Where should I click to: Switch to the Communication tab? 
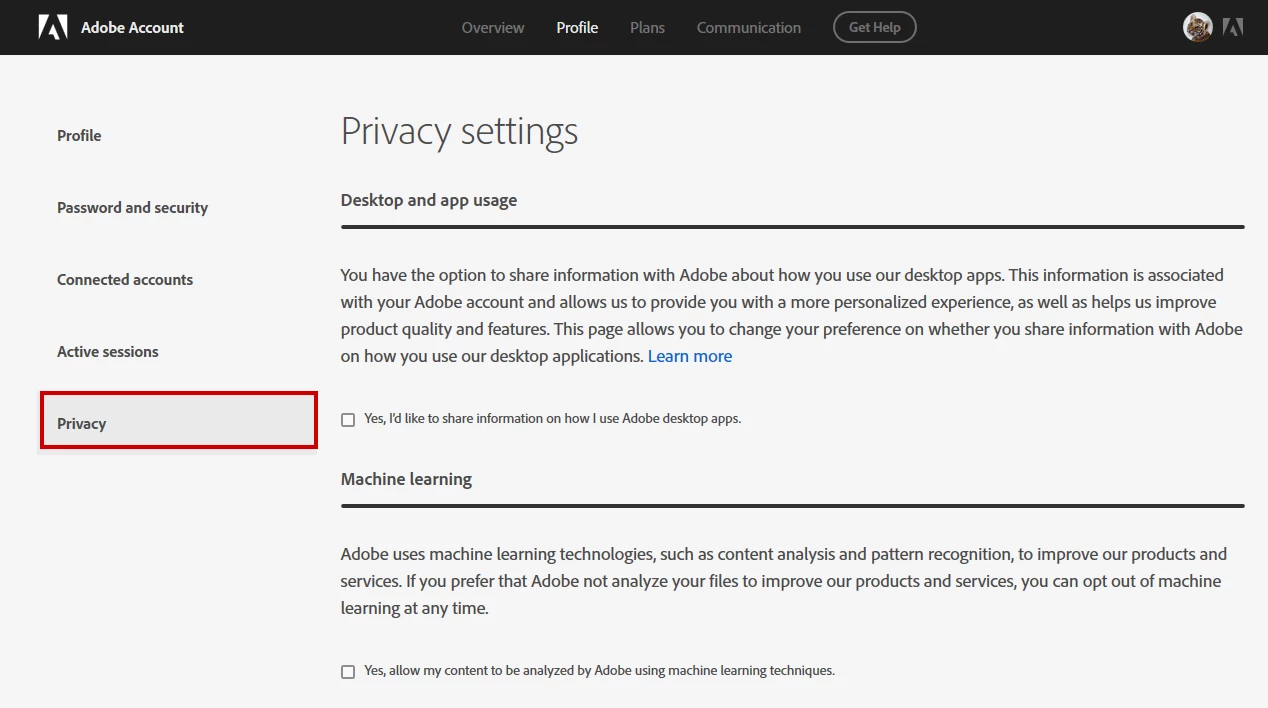(x=749, y=27)
